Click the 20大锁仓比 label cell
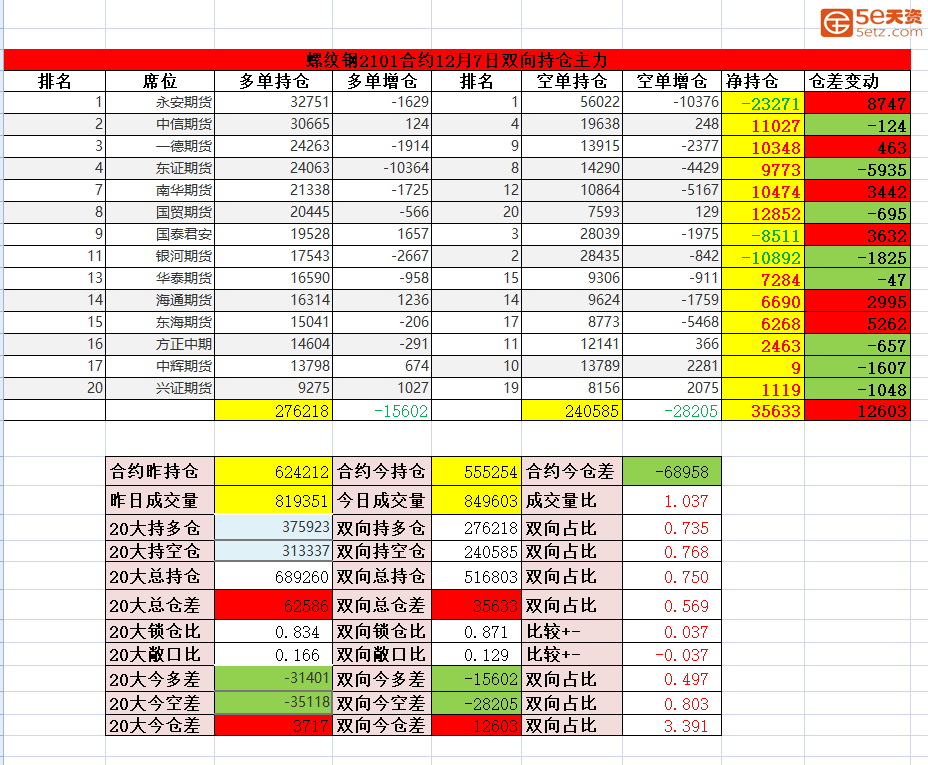 tap(159, 632)
